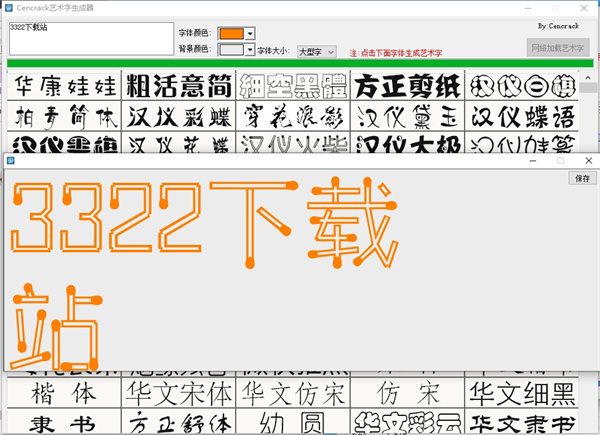Open the background color swatch
The height and width of the screenshot is (435, 600).
coord(231,49)
